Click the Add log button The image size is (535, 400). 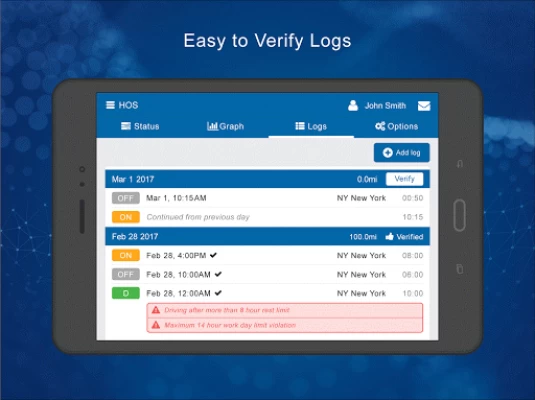click(402, 153)
